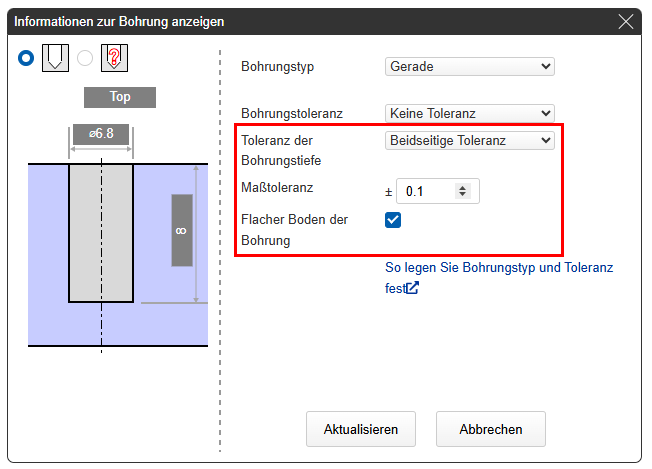Uncheck Flacher Boden der Bohrung checkbox
This screenshot has height=469, width=652.
pos(393,220)
